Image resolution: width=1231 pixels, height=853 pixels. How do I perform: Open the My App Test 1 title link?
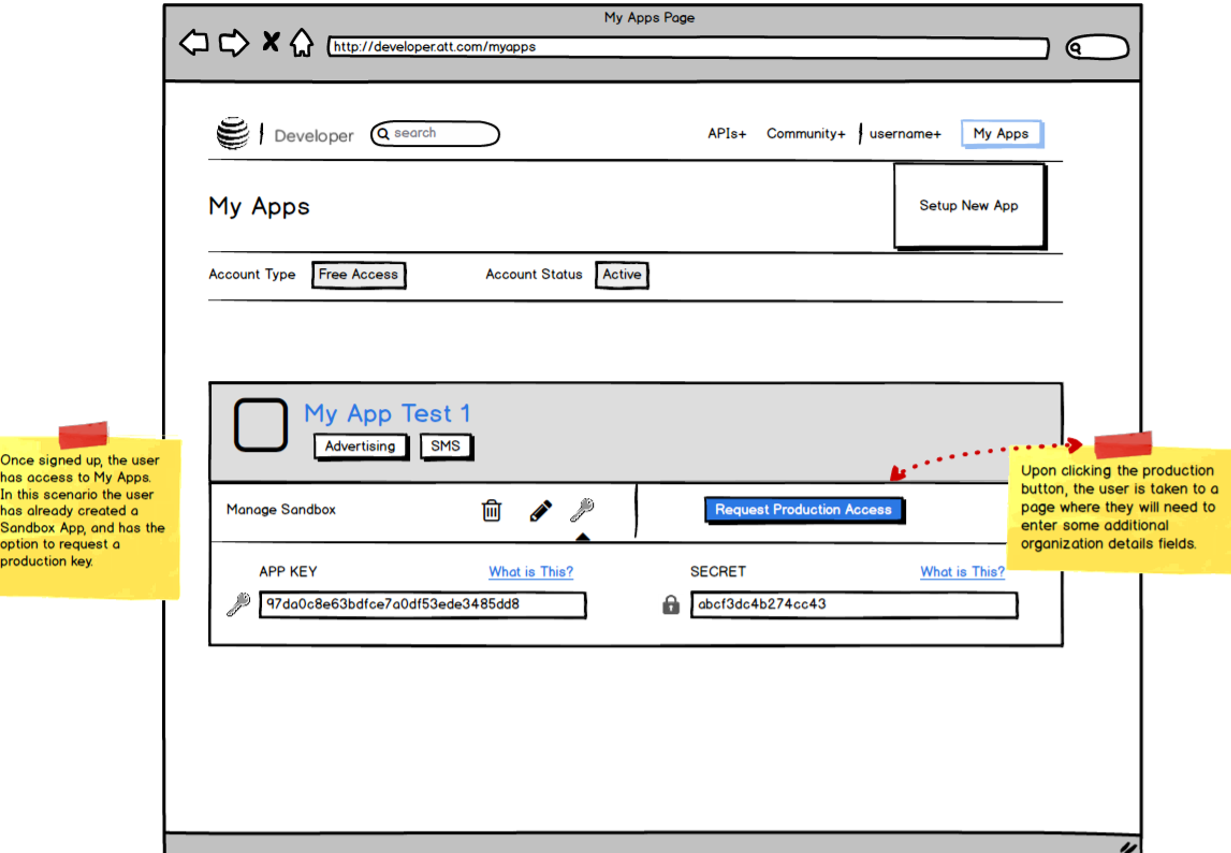coord(387,413)
